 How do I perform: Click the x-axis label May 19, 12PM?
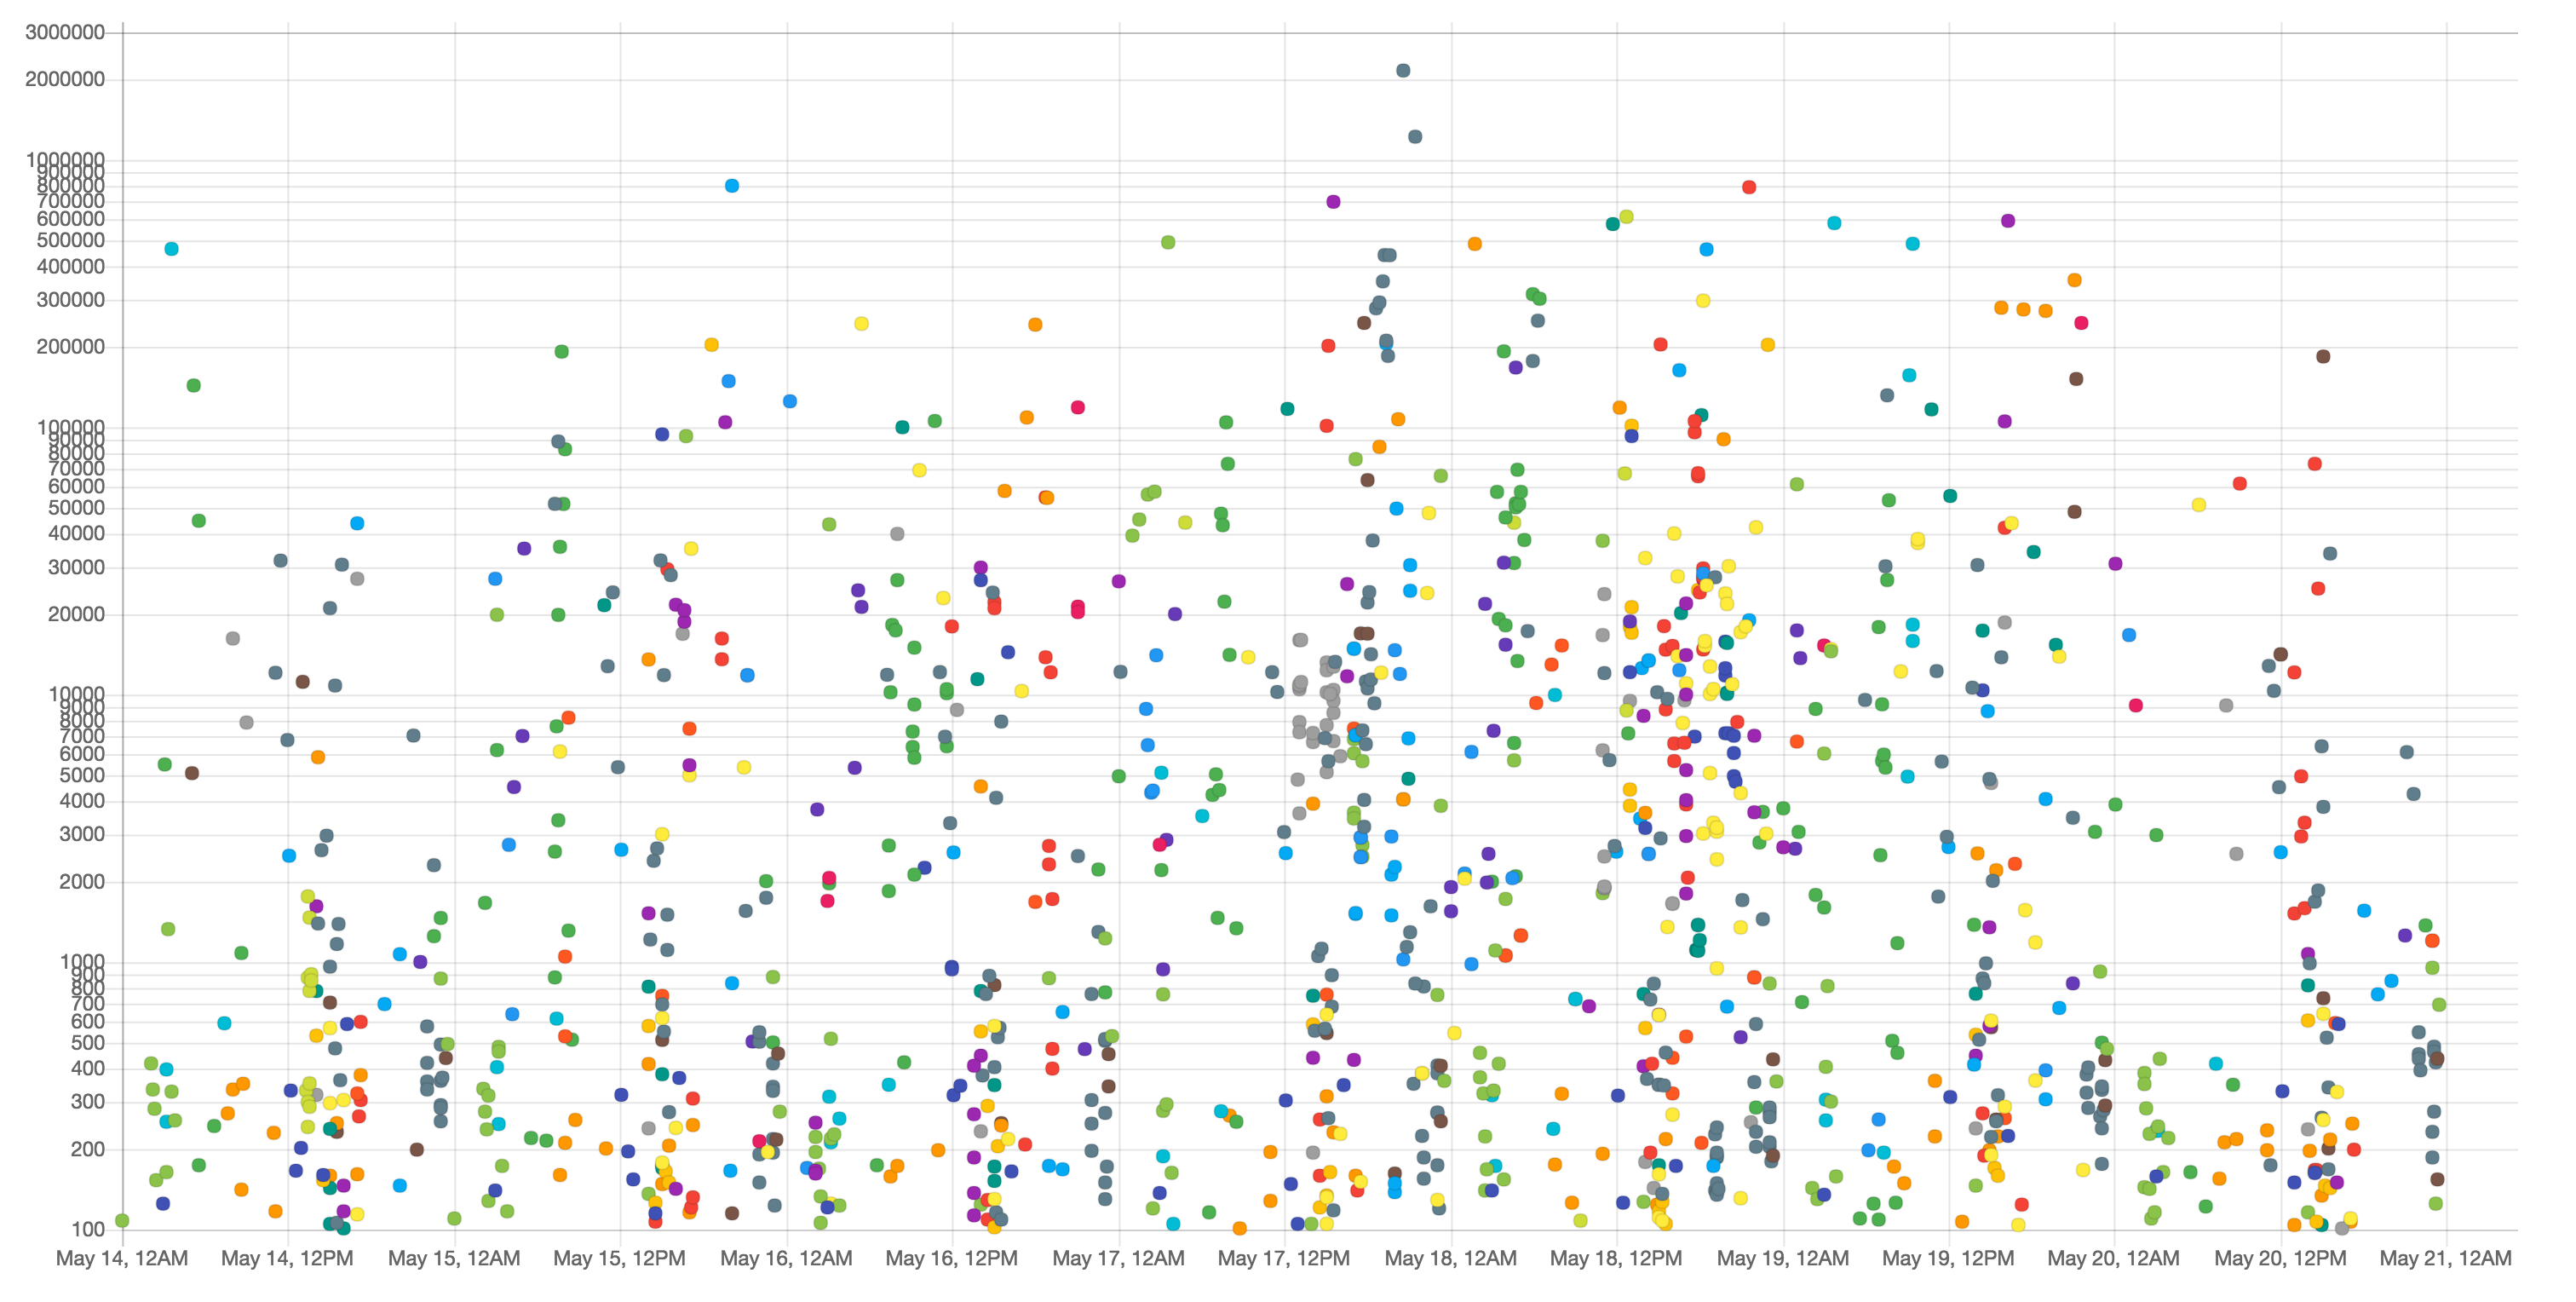point(1948,1258)
